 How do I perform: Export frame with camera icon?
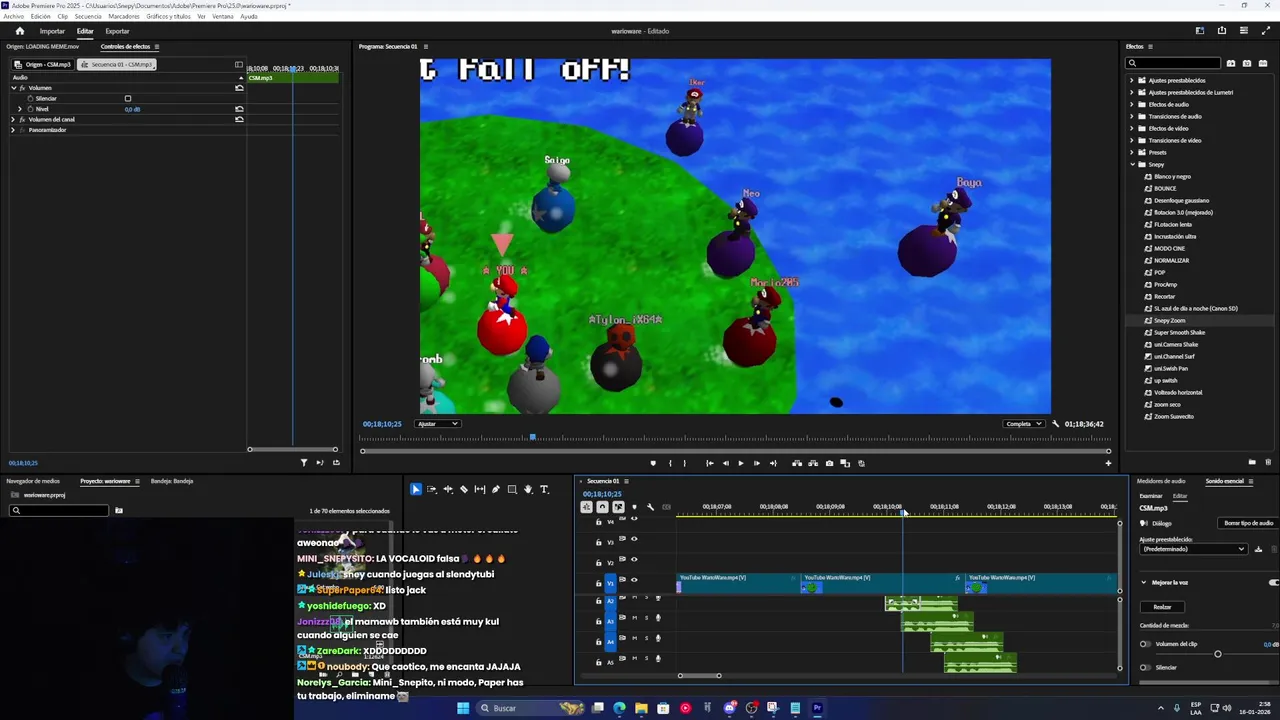pos(829,463)
